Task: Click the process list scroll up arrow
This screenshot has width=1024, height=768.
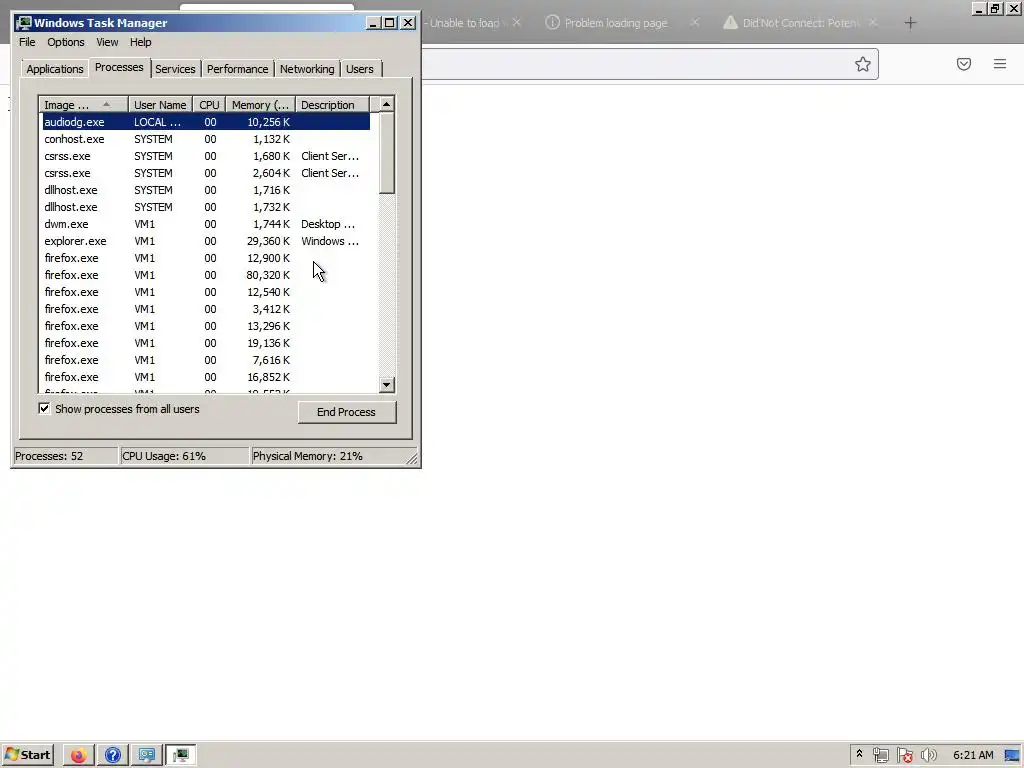Action: click(387, 104)
